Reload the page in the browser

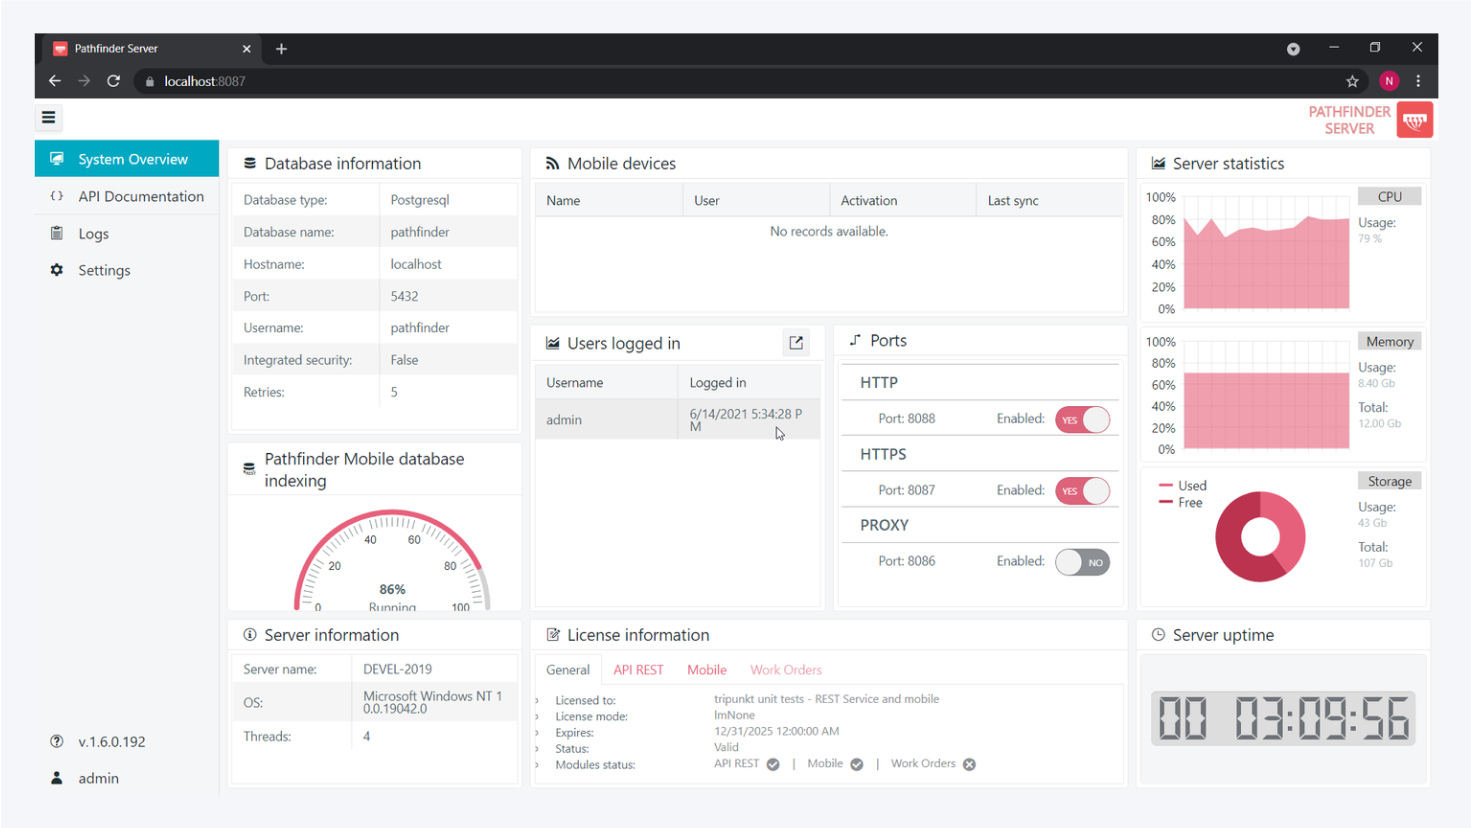[x=113, y=81]
